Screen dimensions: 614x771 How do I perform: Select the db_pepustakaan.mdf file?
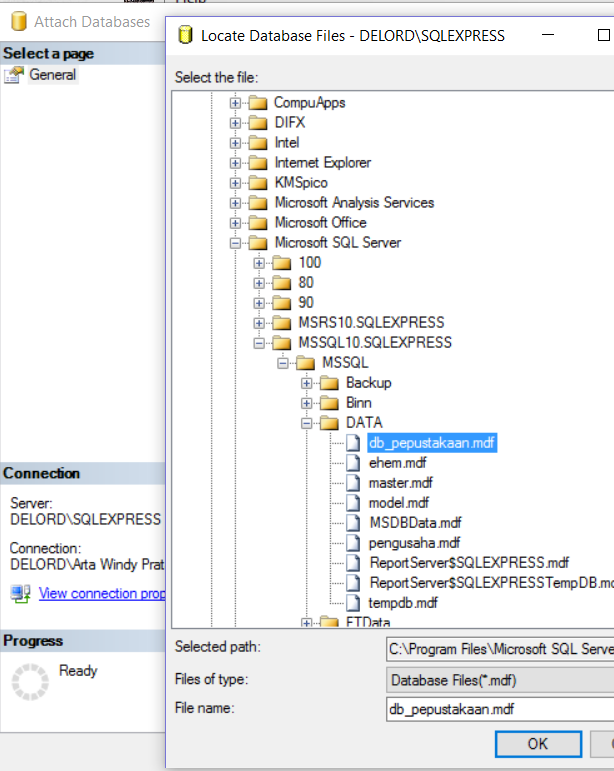[x=432, y=443]
